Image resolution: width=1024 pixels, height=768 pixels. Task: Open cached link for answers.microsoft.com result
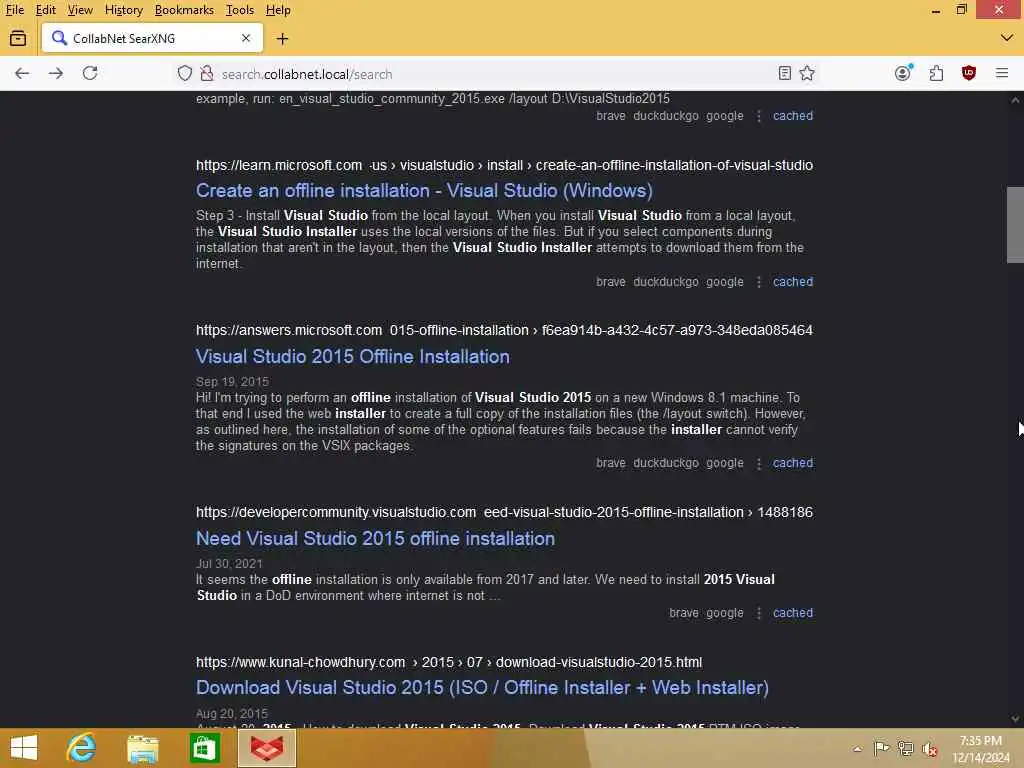(x=793, y=462)
